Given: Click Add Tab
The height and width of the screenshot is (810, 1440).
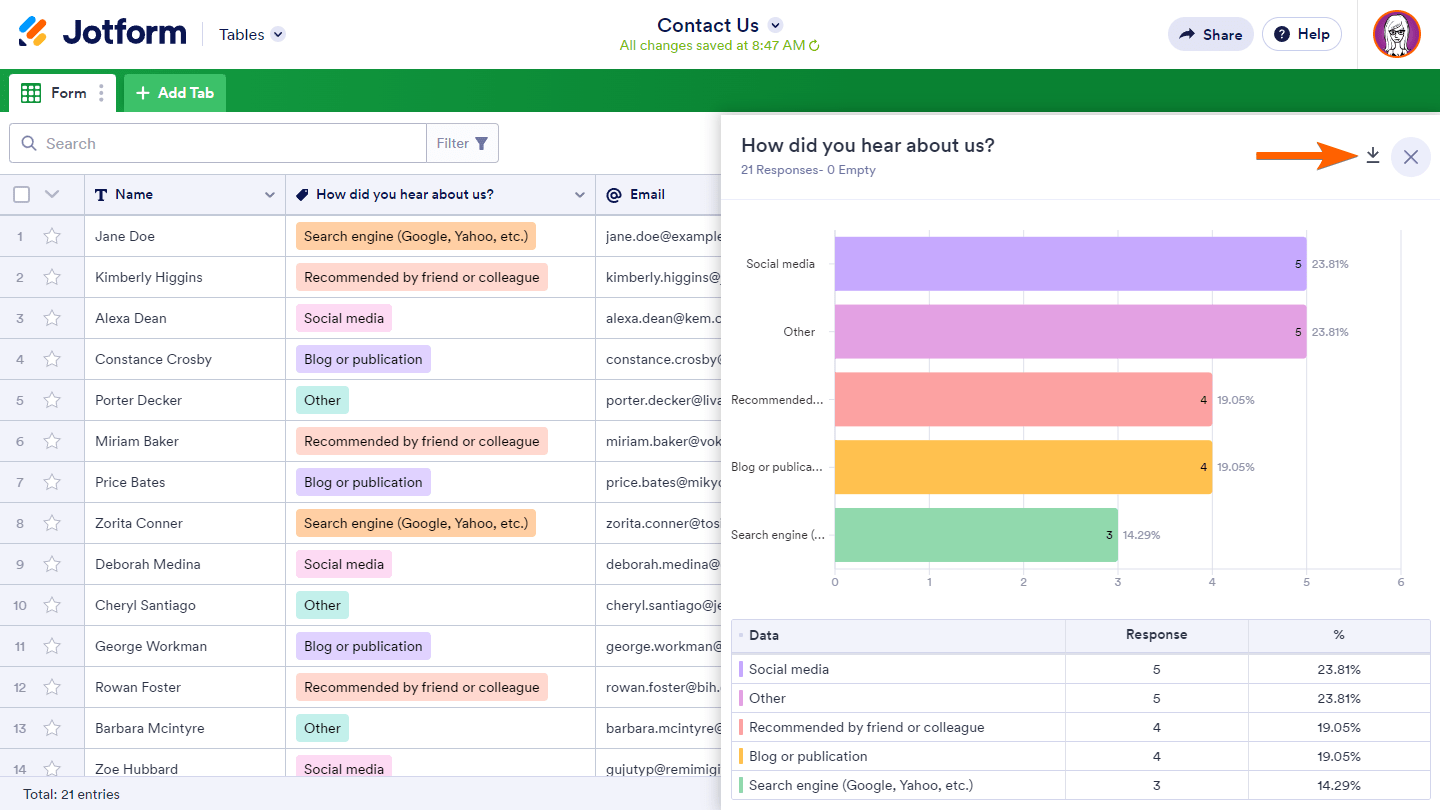Looking at the screenshot, I should click(175, 93).
